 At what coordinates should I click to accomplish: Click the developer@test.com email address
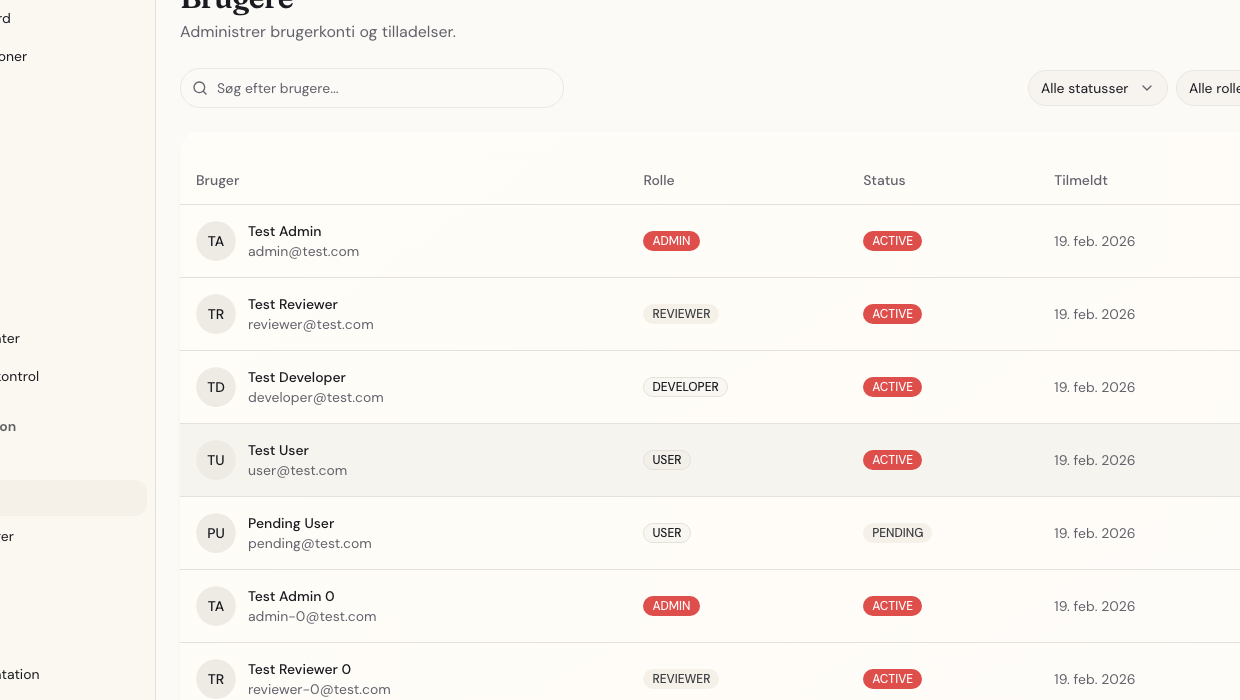316,397
